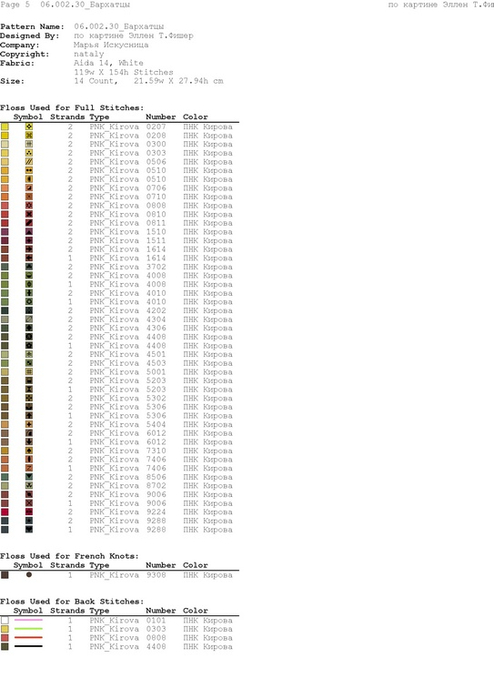Click the French knot floss number 9308
The height and width of the screenshot is (699, 494).
156,575
